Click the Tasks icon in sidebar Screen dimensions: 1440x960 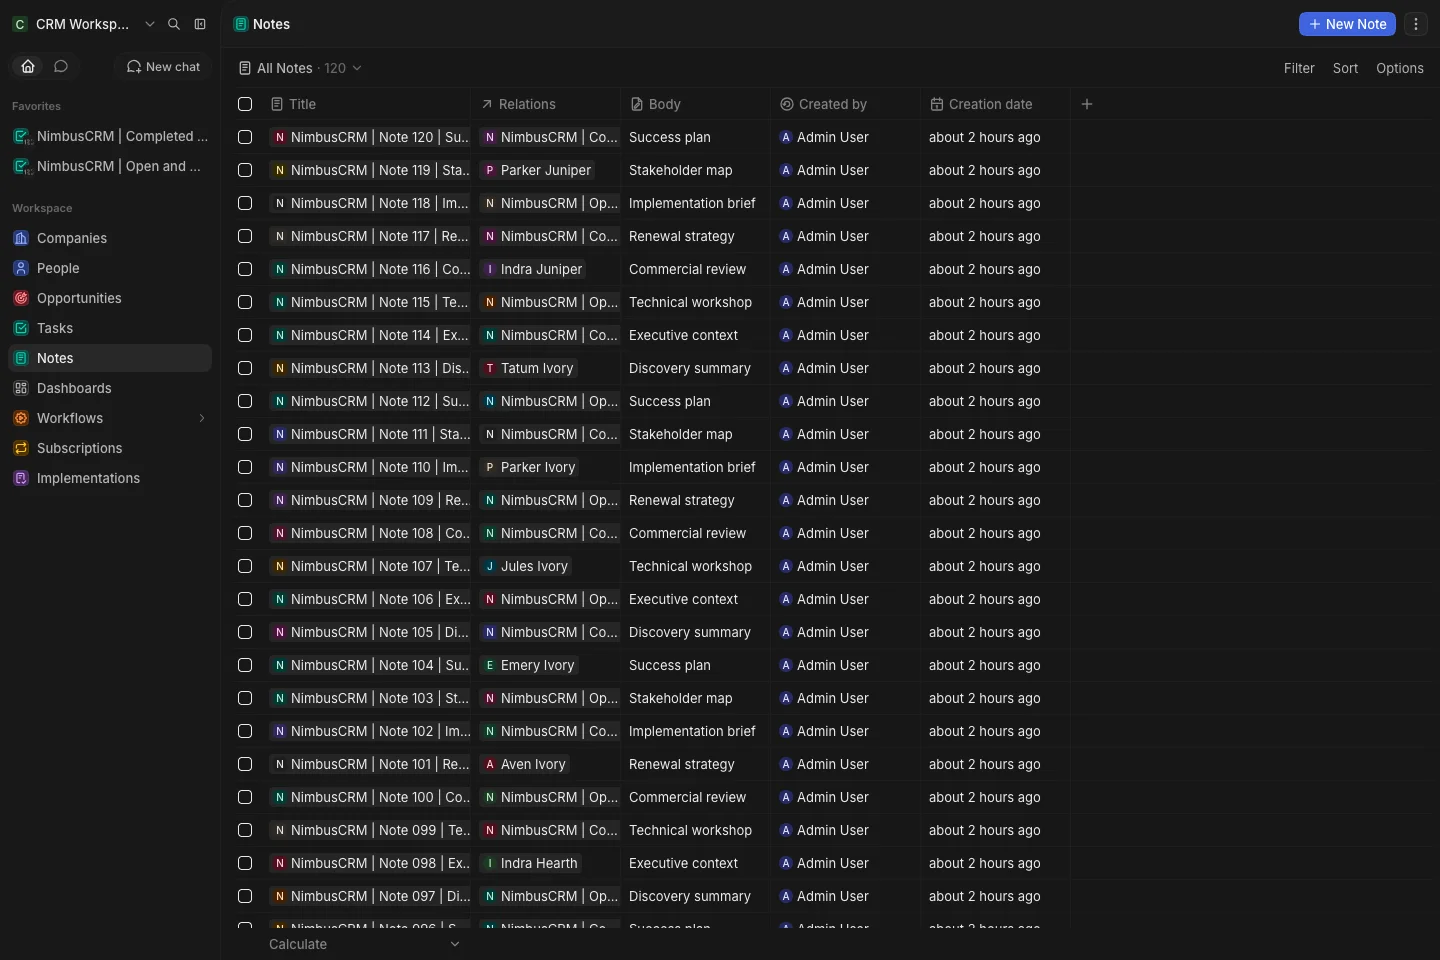click(21, 328)
